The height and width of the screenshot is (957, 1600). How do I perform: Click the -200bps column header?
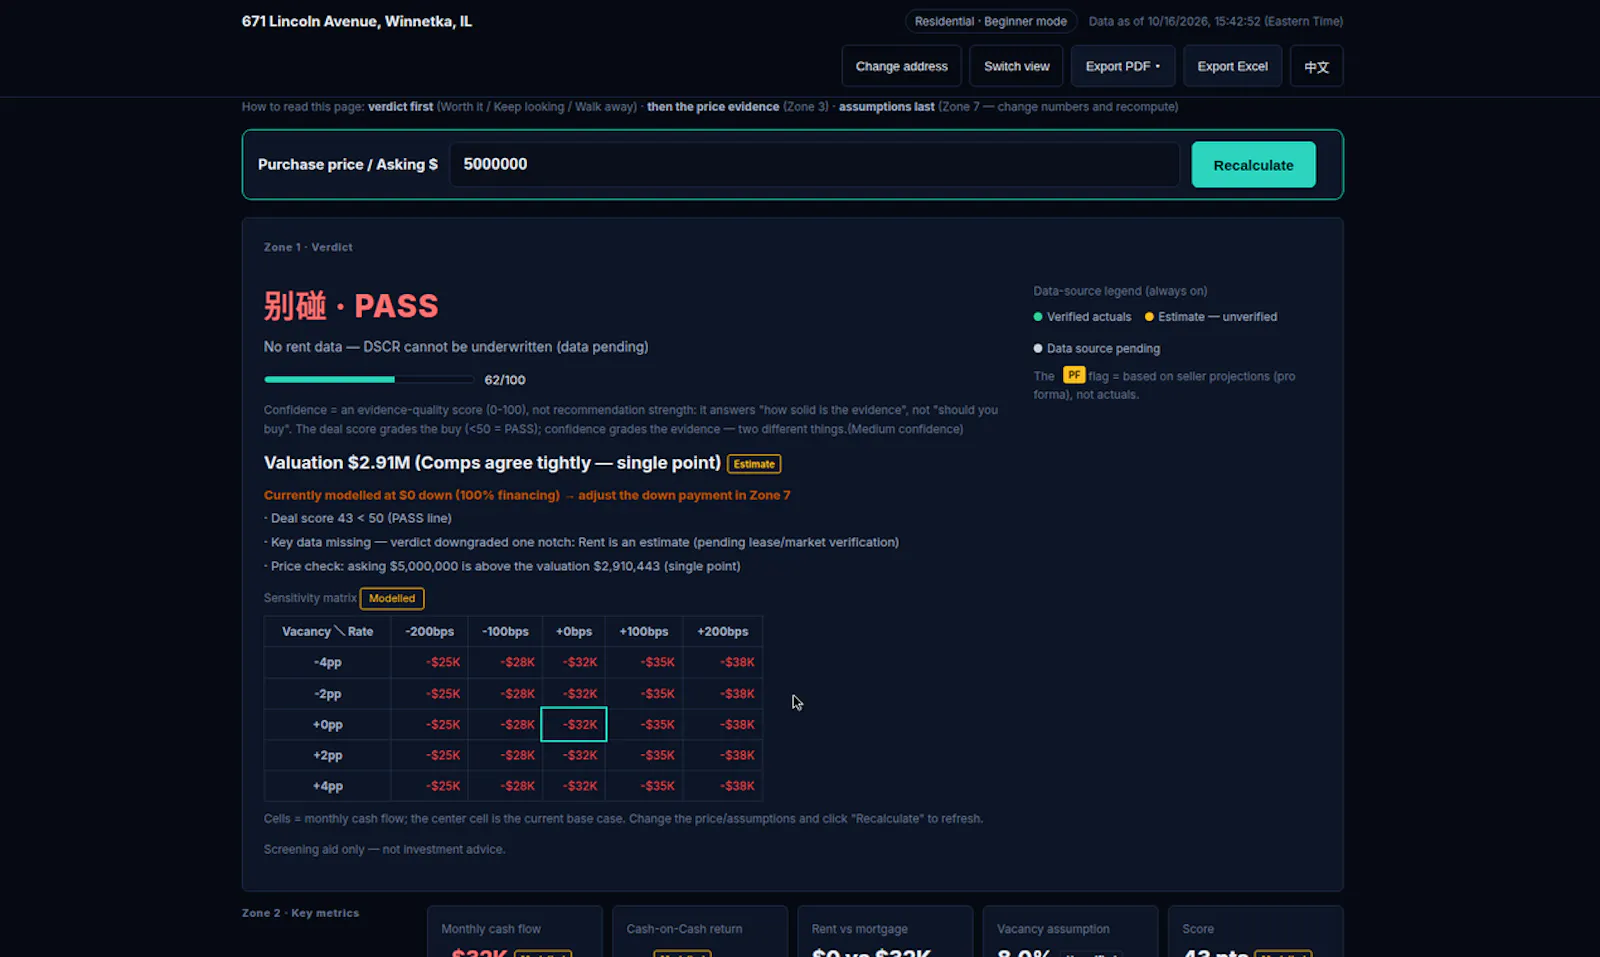point(429,631)
